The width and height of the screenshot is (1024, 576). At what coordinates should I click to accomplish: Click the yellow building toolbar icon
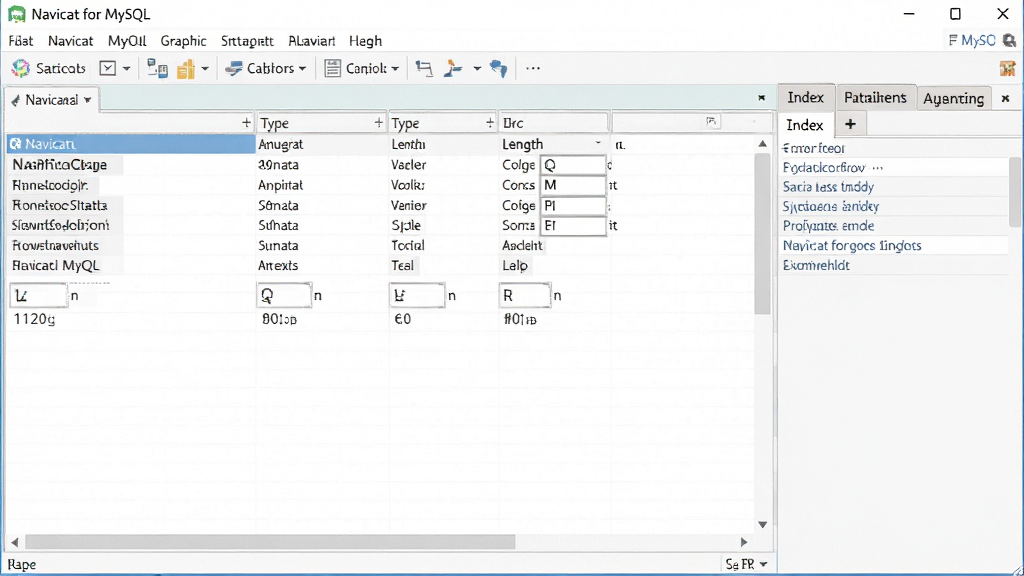186,69
